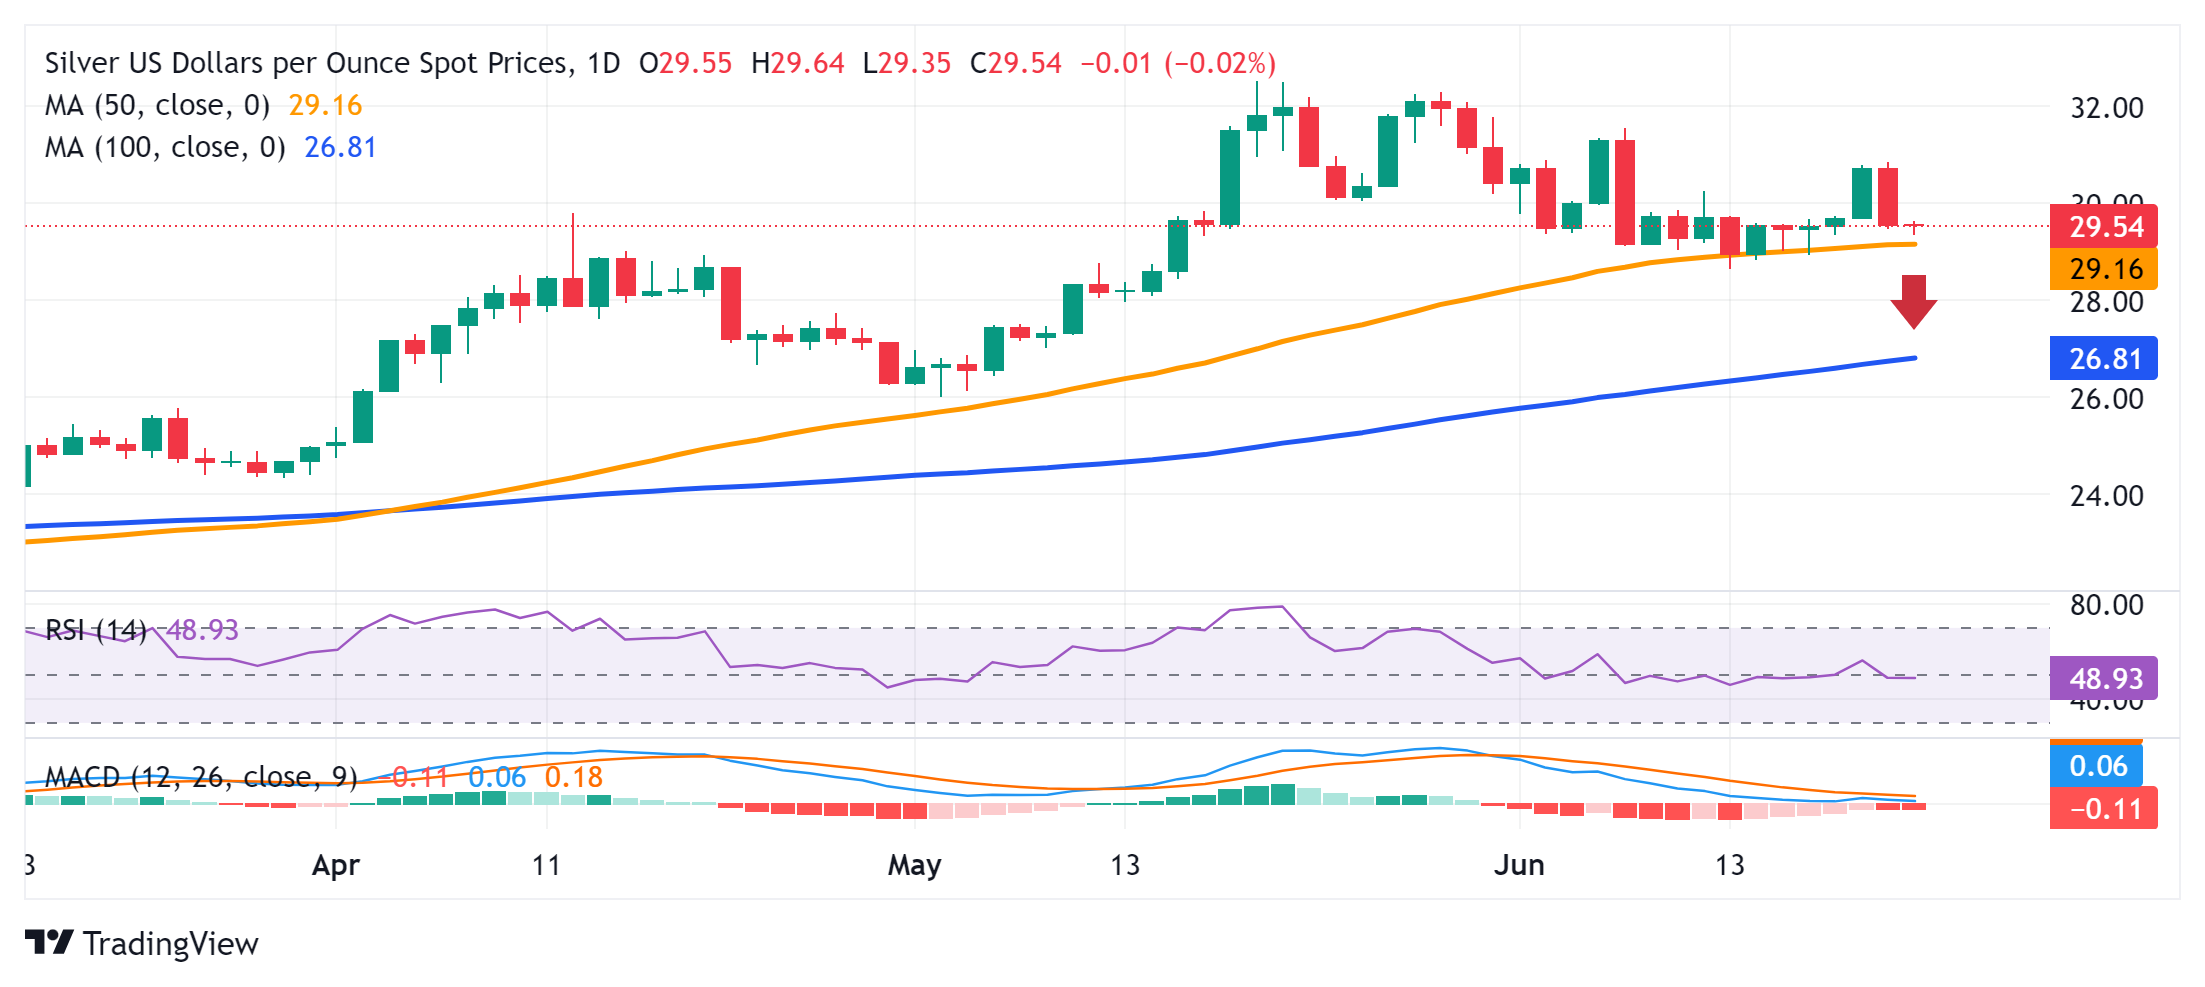This screenshot has width=2205, height=987.
Task: Click the blue 26.81 price axis tag
Action: (x=2103, y=358)
